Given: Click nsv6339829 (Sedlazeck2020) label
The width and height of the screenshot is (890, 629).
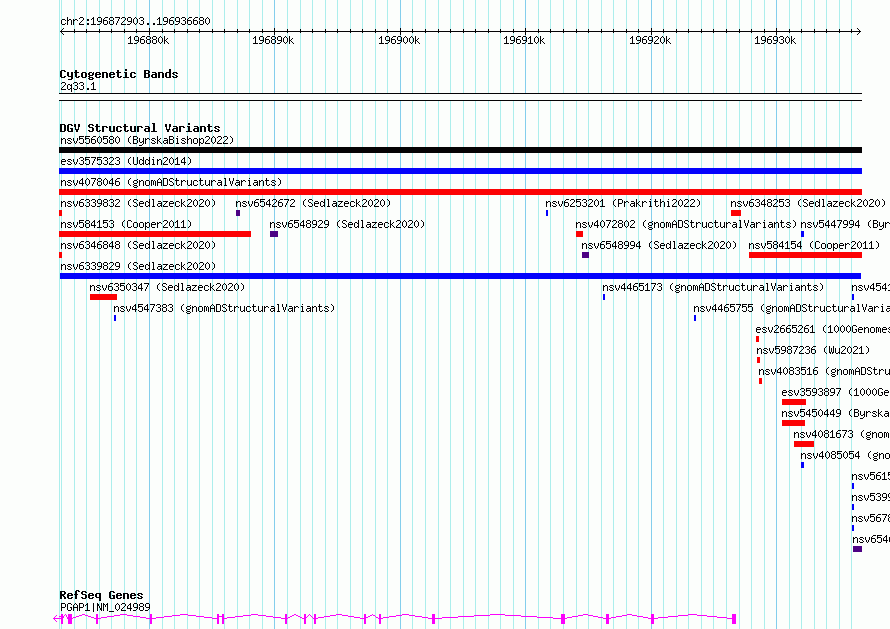Looking at the screenshot, I should (x=138, y=266).
